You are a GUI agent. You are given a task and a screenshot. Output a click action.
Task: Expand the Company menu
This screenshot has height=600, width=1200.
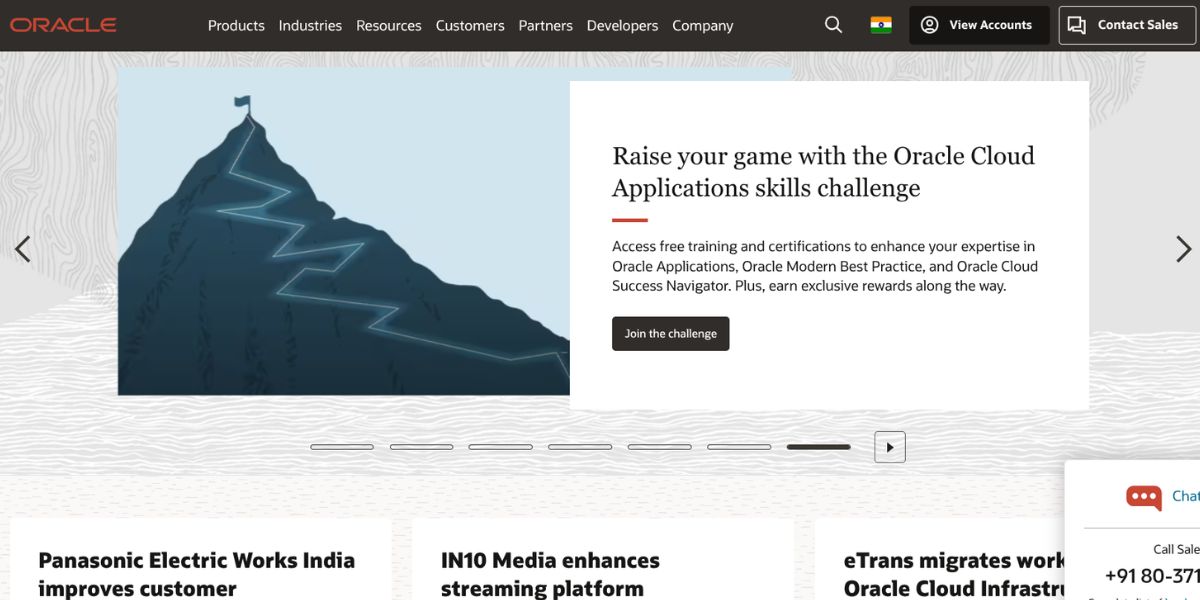click(702, 26)
